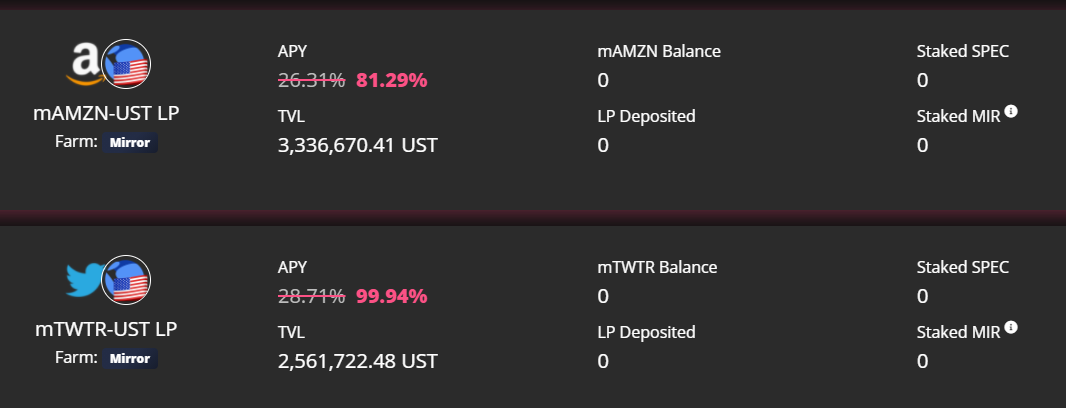The image size is (1066, 408).
Task: Click info icon next to mAMZN Staked MIR
Action: coord(1011,112)
